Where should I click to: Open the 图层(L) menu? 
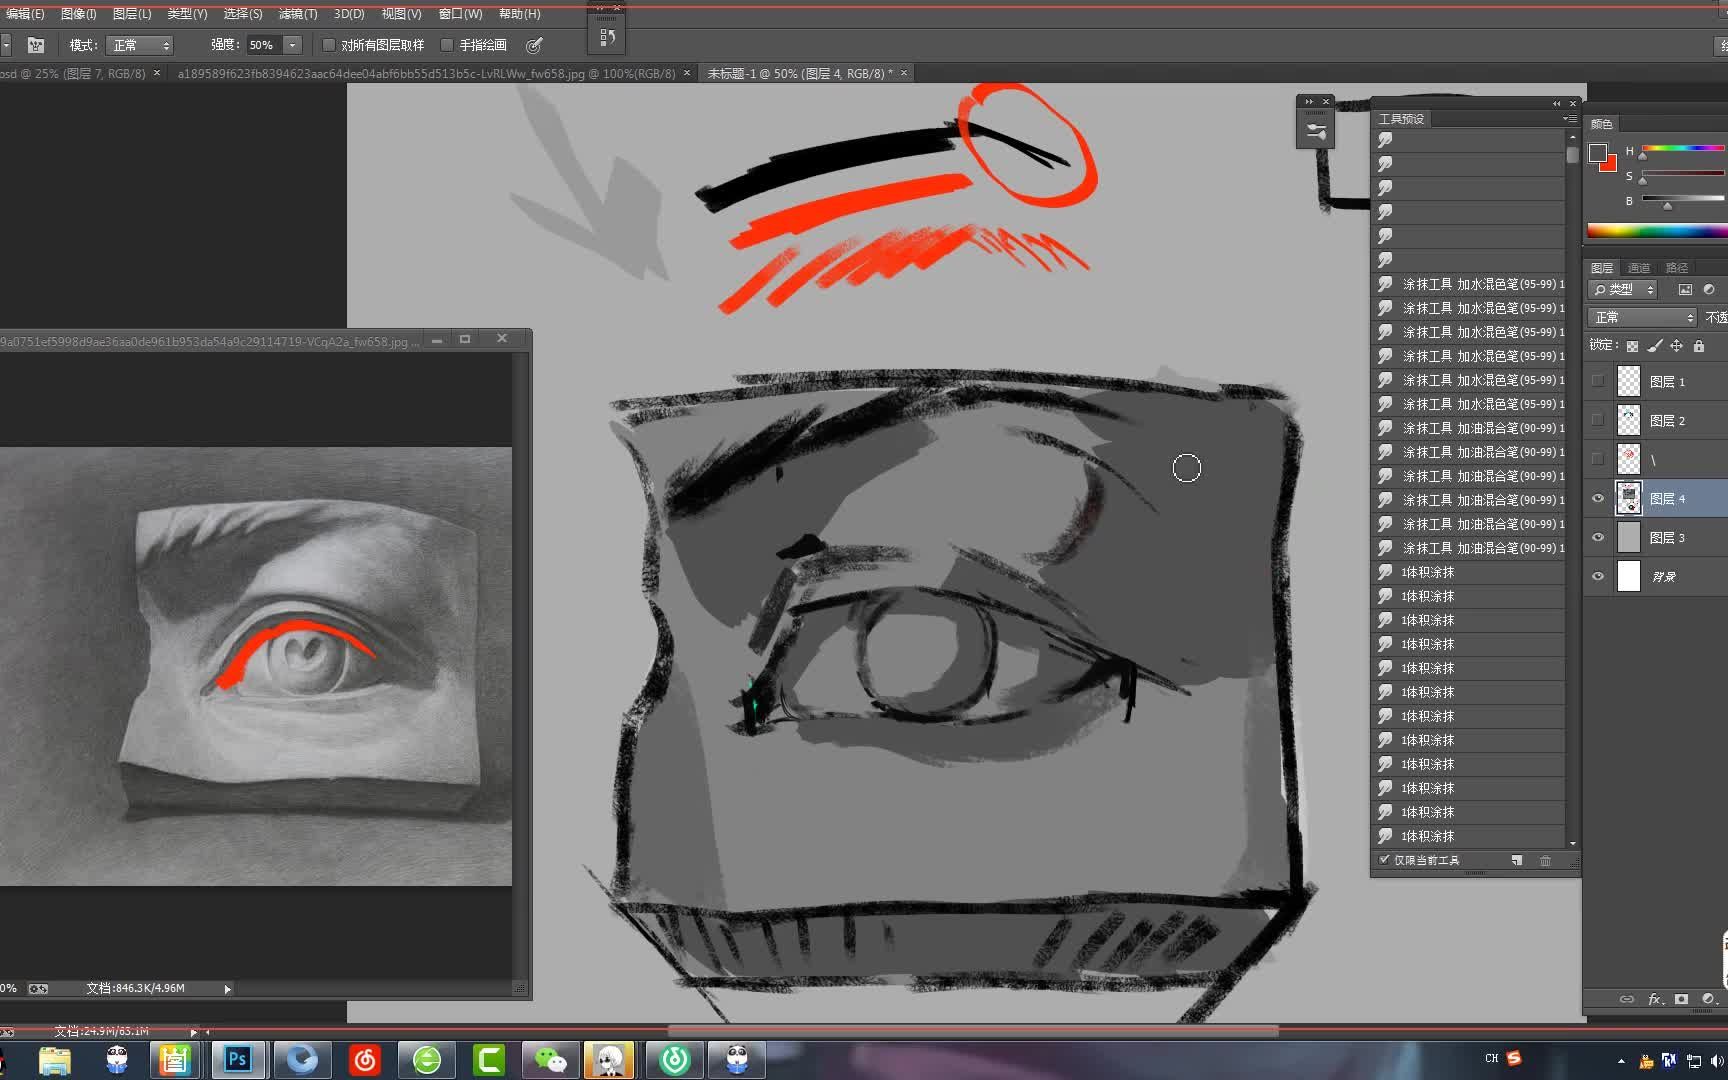click(132, 14)
